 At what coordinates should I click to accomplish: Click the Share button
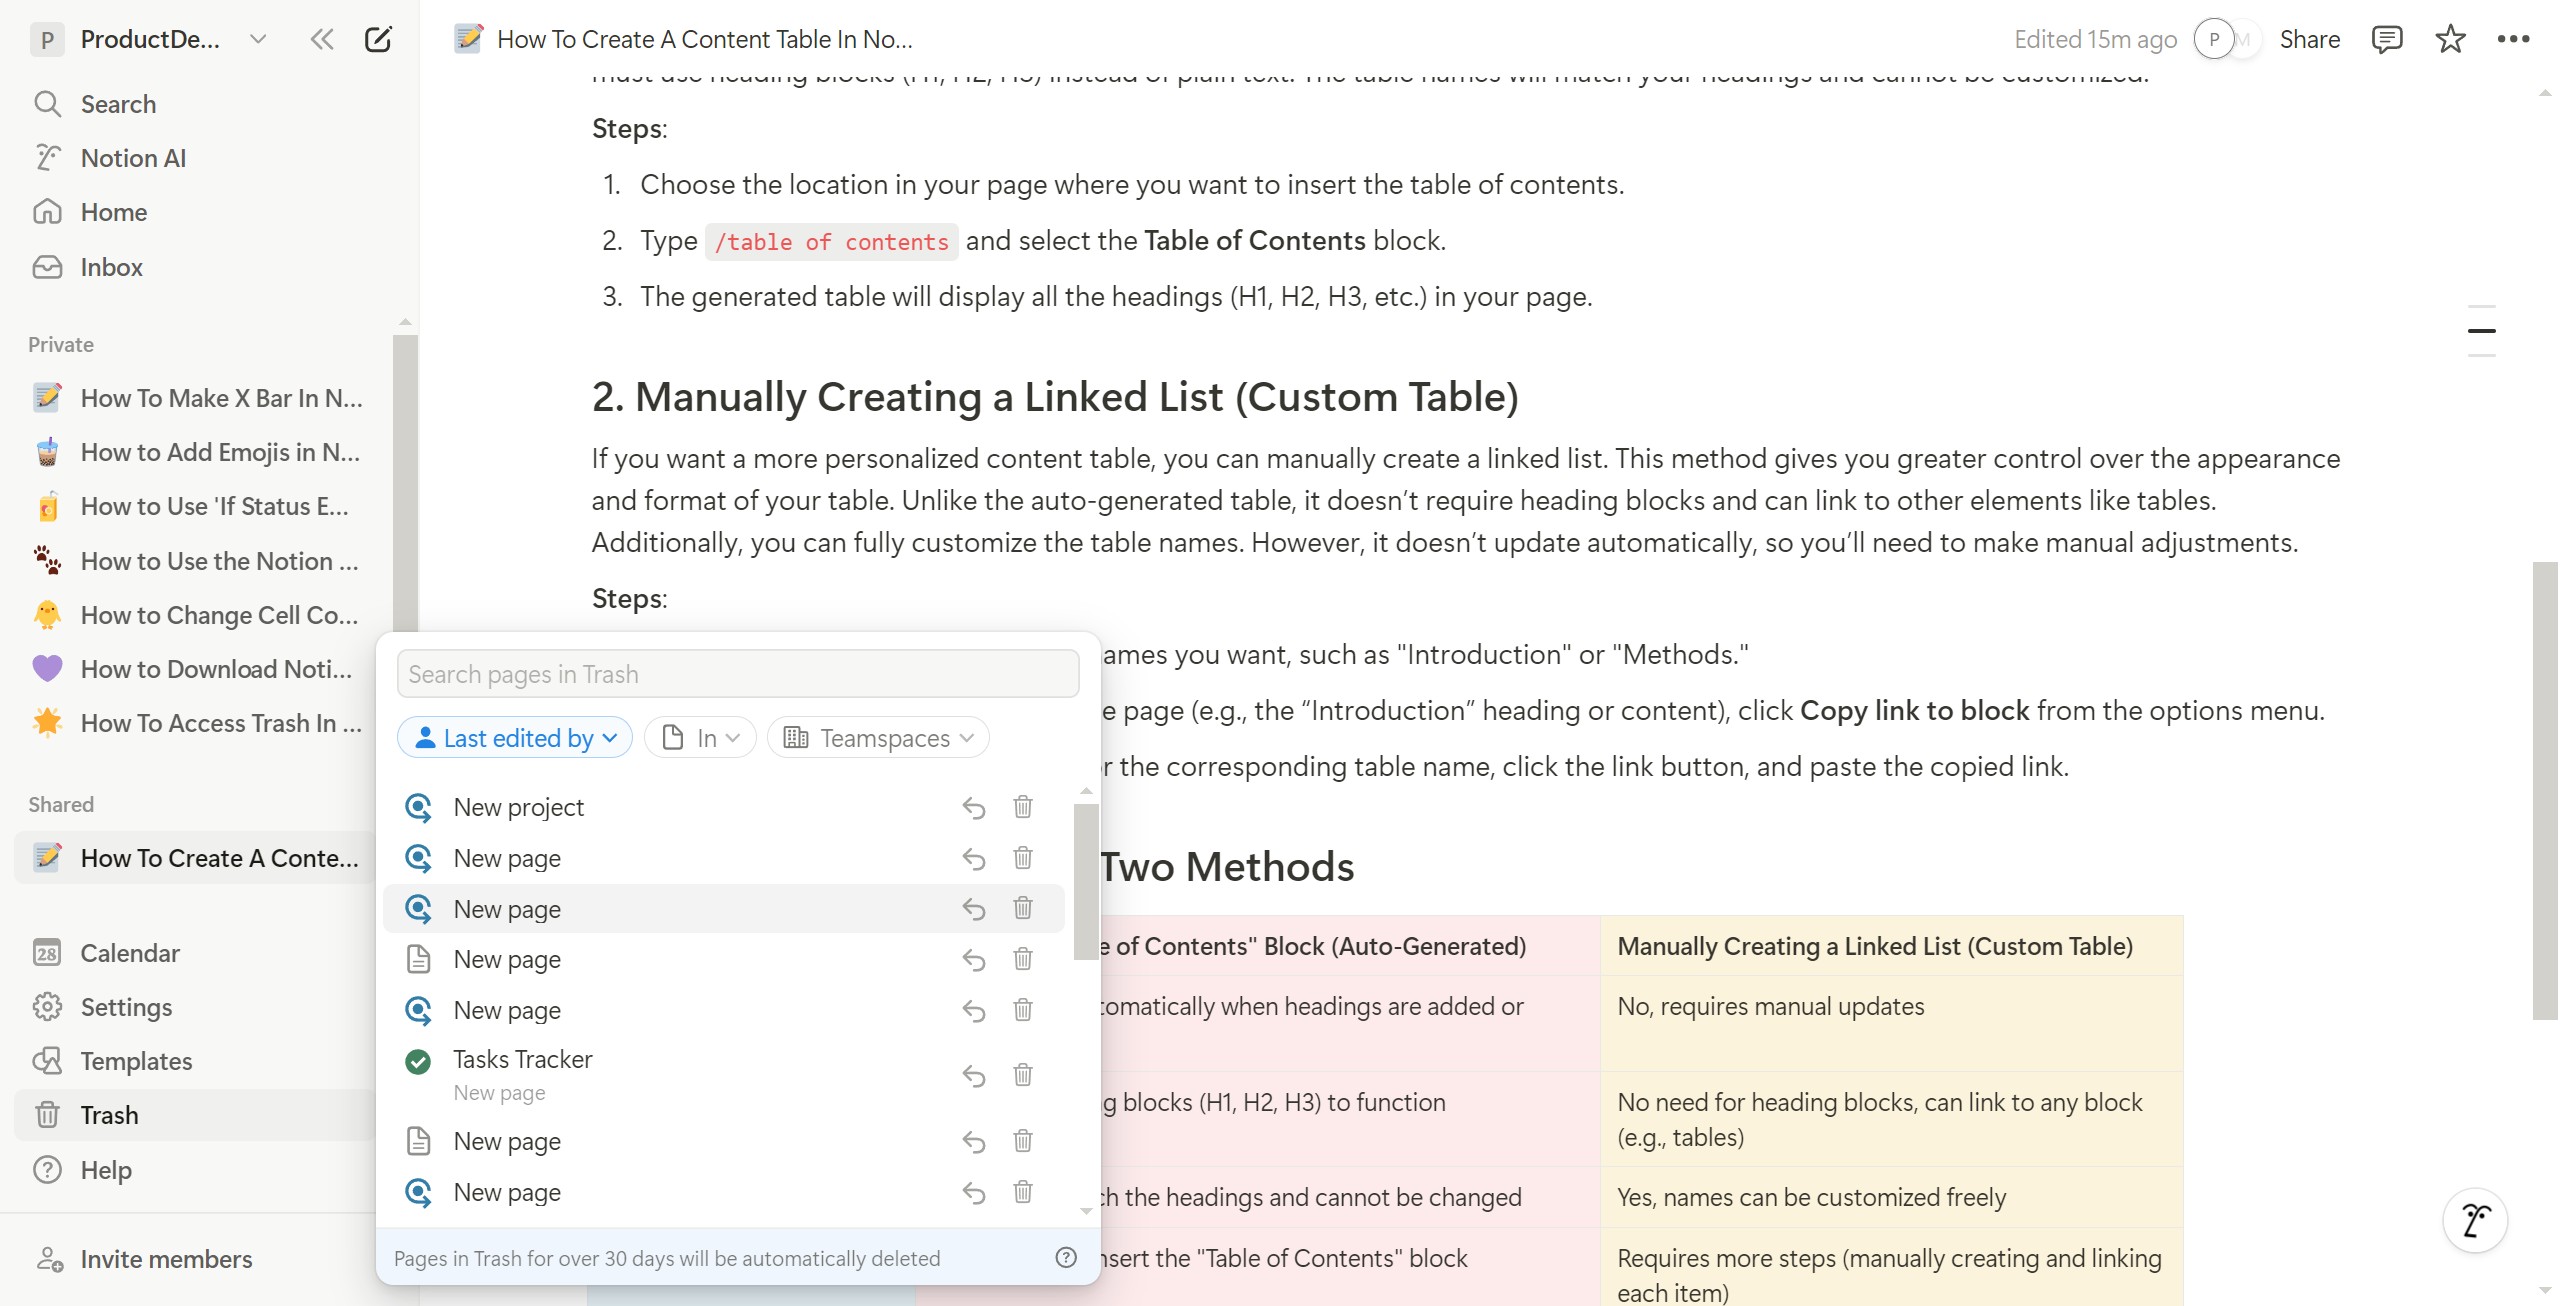[x=2309, y=39]
